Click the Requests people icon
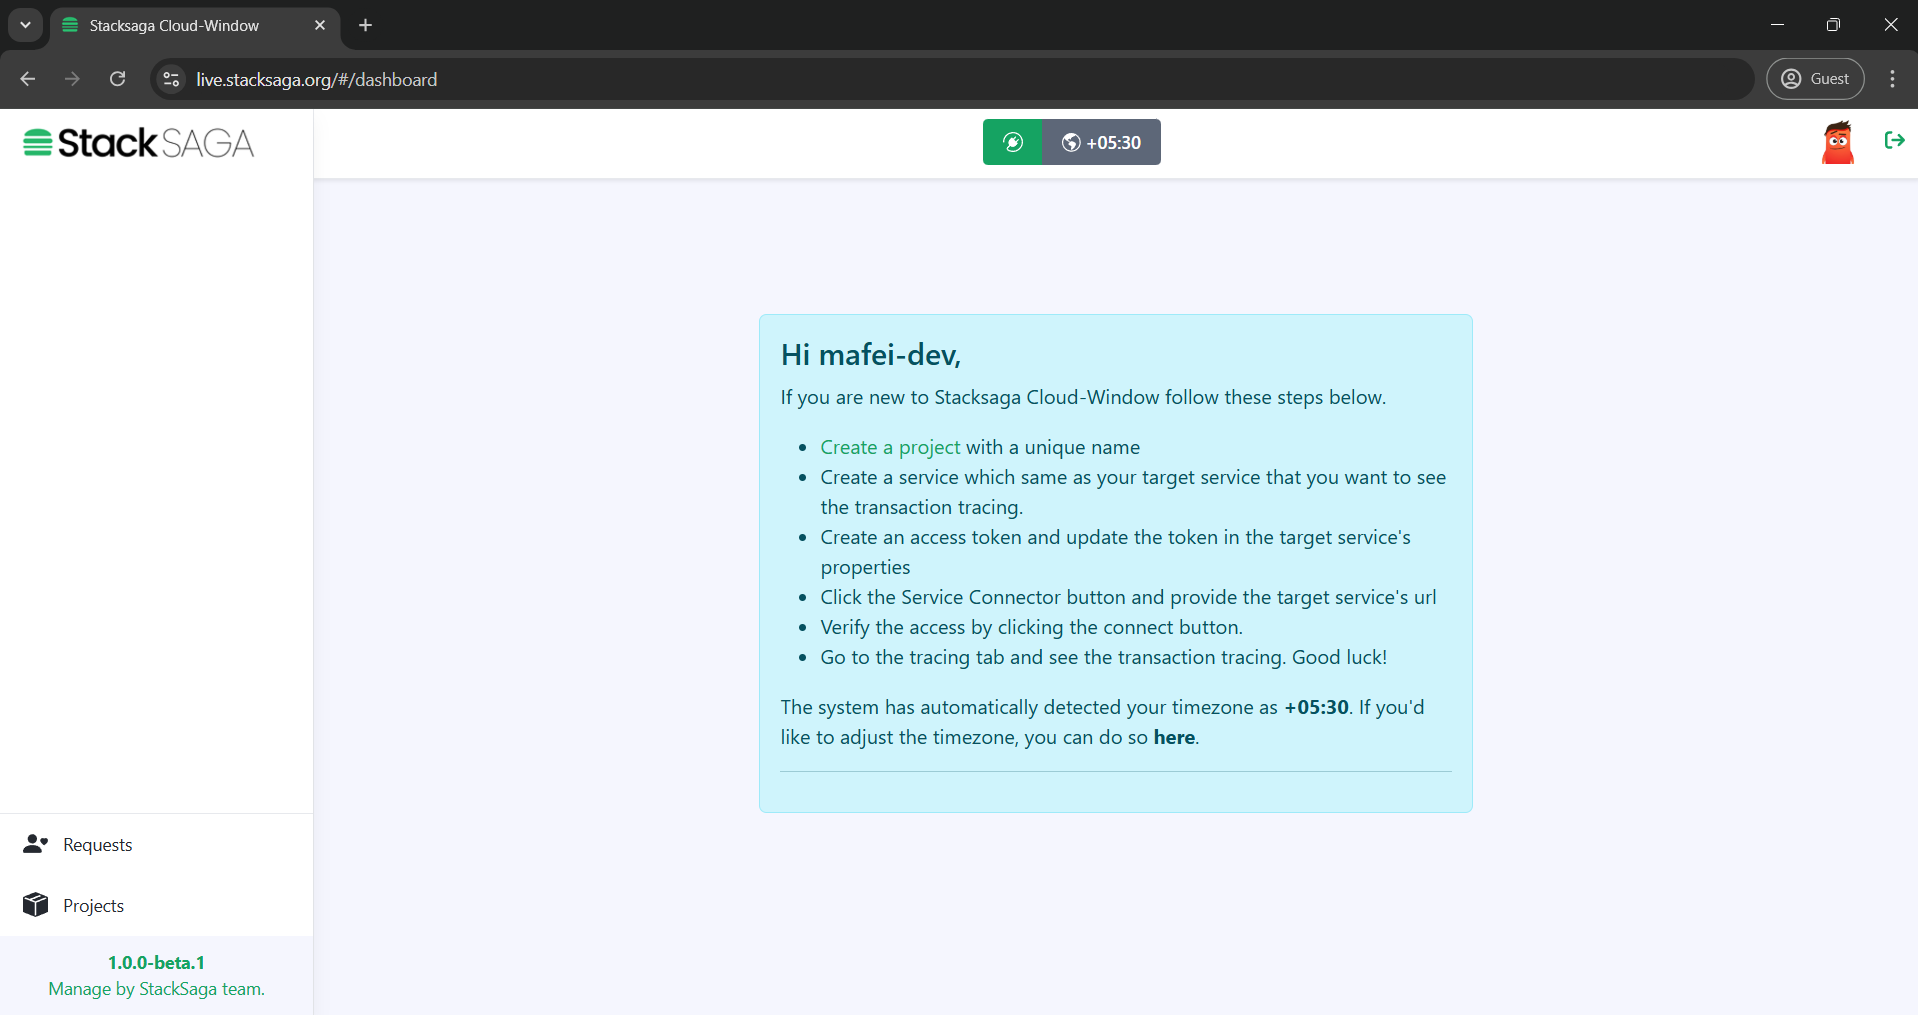This screenshot has width=1918, height=1015. click(36, 844)
